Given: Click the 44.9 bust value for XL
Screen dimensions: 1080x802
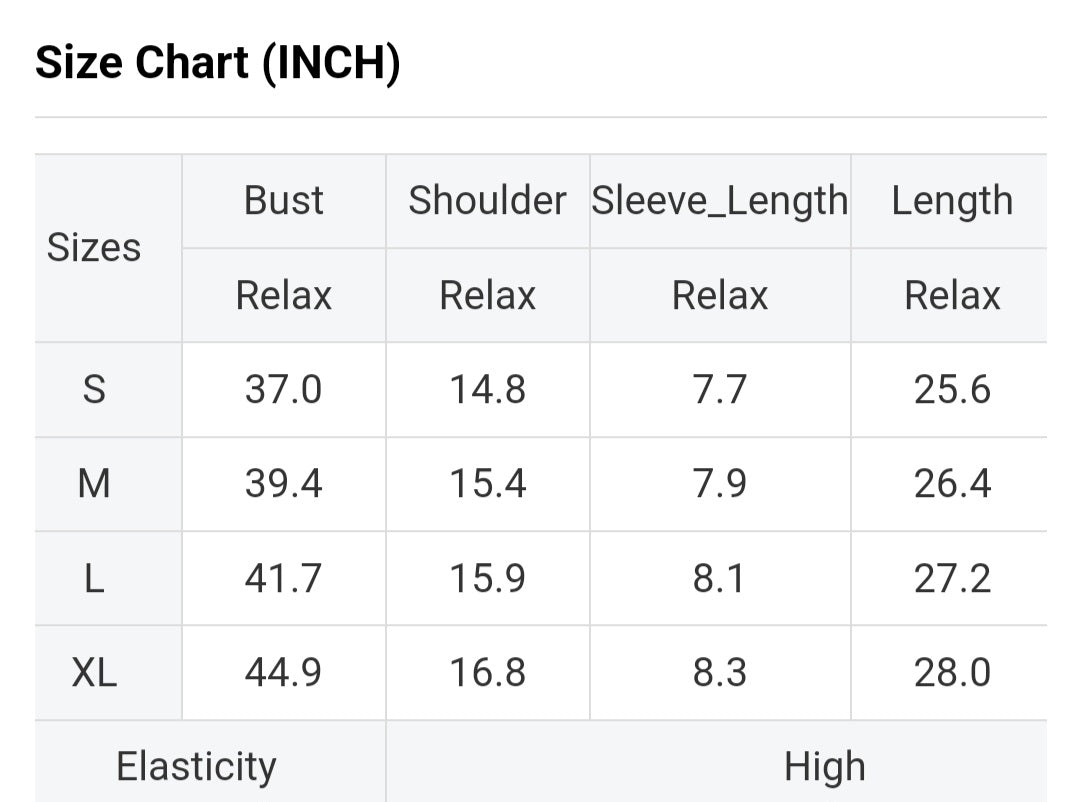Looking at the screenshot, I should 284,673.
